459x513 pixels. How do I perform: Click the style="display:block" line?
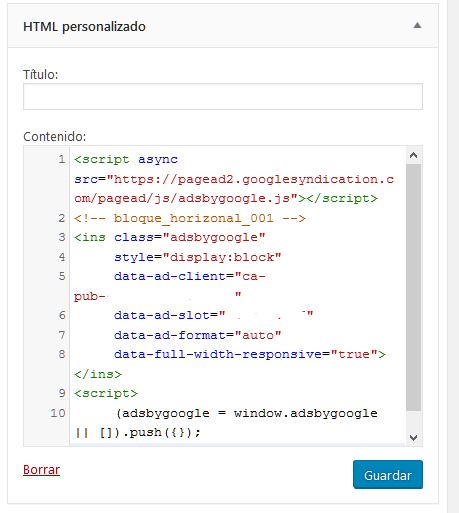[x=198, y=257]
